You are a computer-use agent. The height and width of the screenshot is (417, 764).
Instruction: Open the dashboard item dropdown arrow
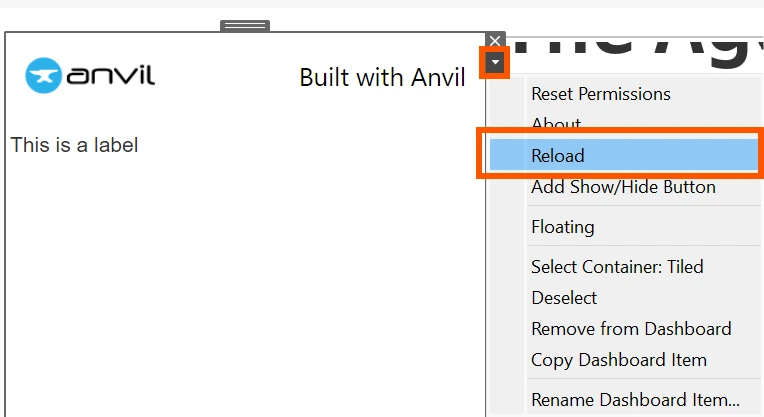pyautogui.click(x=495, y=62)
